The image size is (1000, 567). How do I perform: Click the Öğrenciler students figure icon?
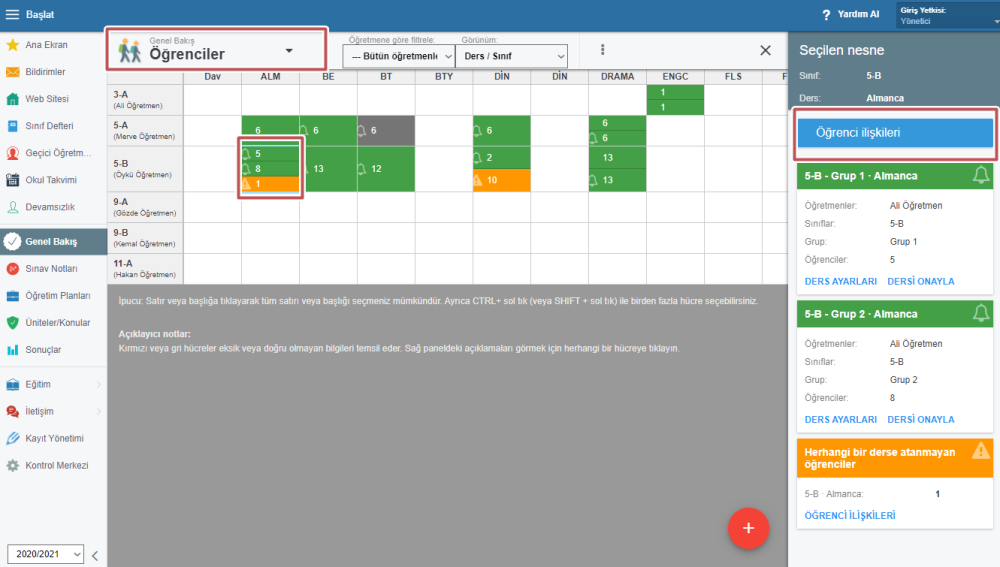(x=129, y=50)
